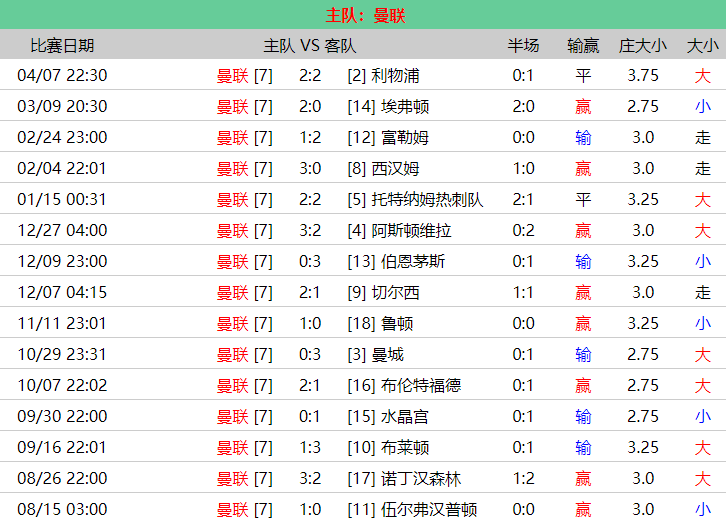
Task: Select the 输赢 column header
Action: [x=583, y=45]
